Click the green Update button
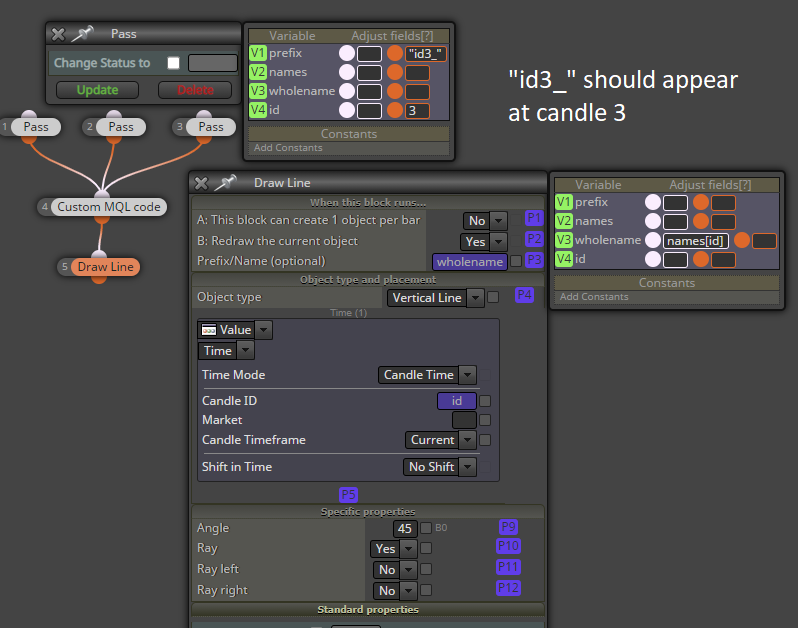The width and height of the screenshot is (798, 628). click(x=97, y=90)
